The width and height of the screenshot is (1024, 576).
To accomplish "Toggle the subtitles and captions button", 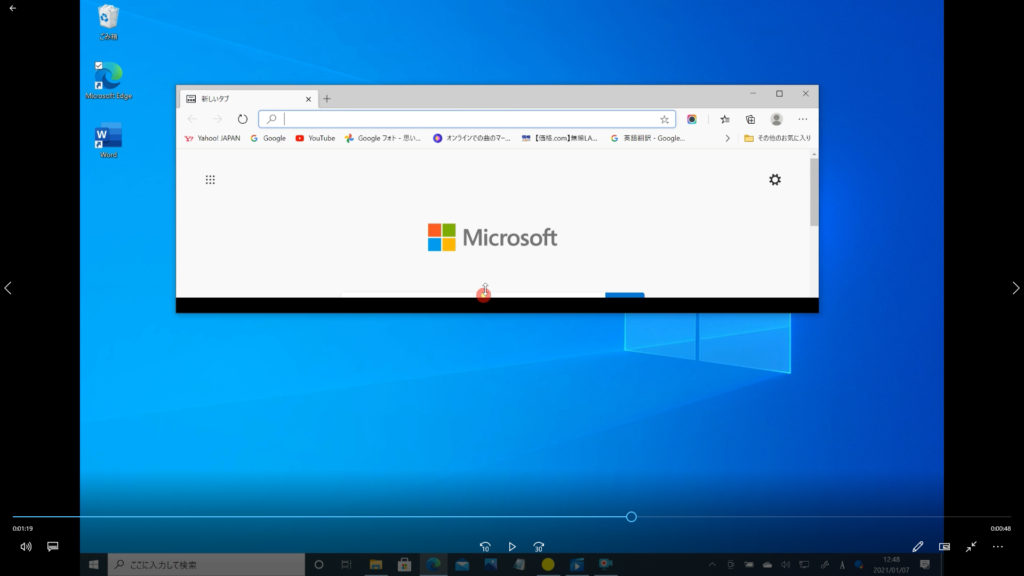I will pyautogui.click(x=53, y=547).
